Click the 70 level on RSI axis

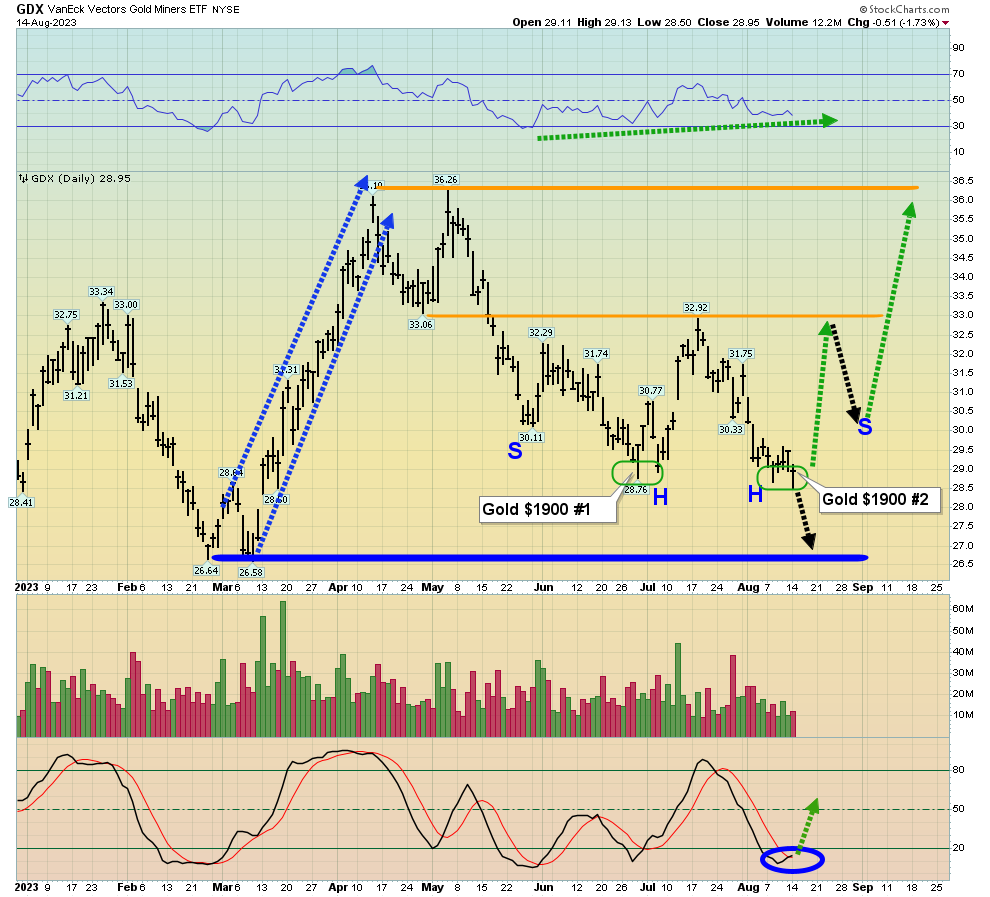tap(958, 74)
